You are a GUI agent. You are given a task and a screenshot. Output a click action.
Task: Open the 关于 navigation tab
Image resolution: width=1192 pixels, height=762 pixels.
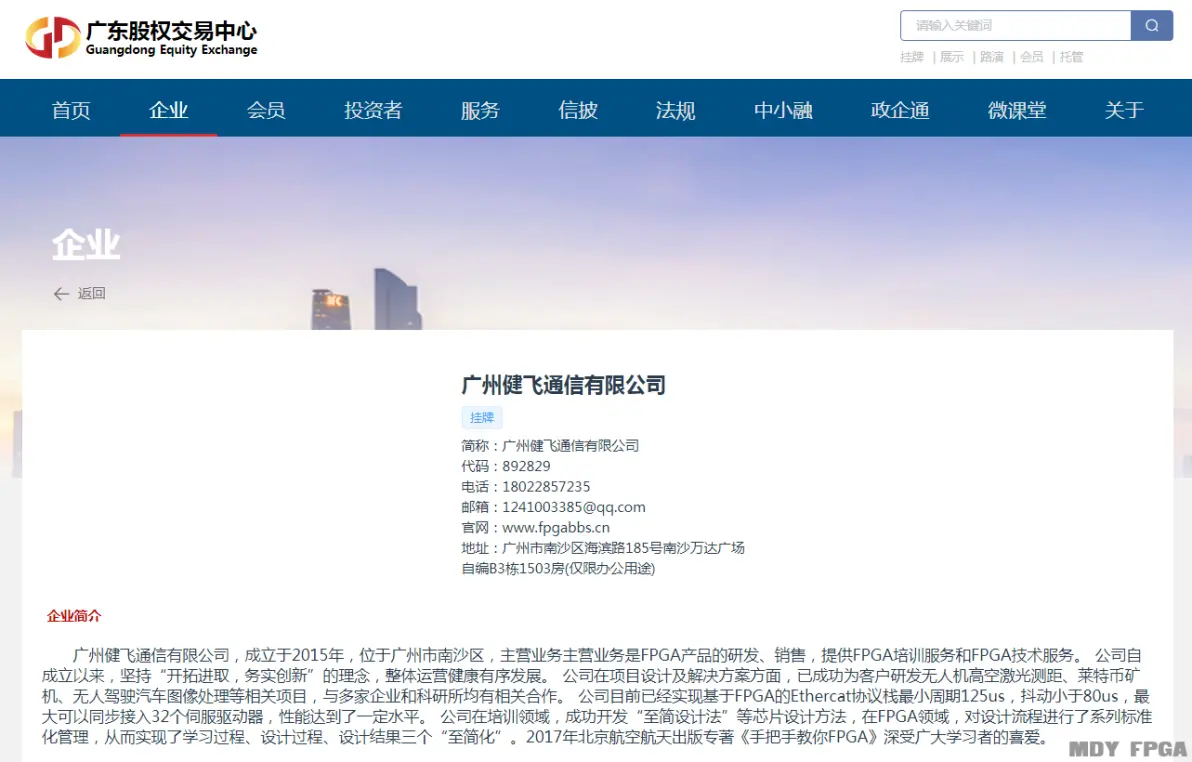point(1124,110)
